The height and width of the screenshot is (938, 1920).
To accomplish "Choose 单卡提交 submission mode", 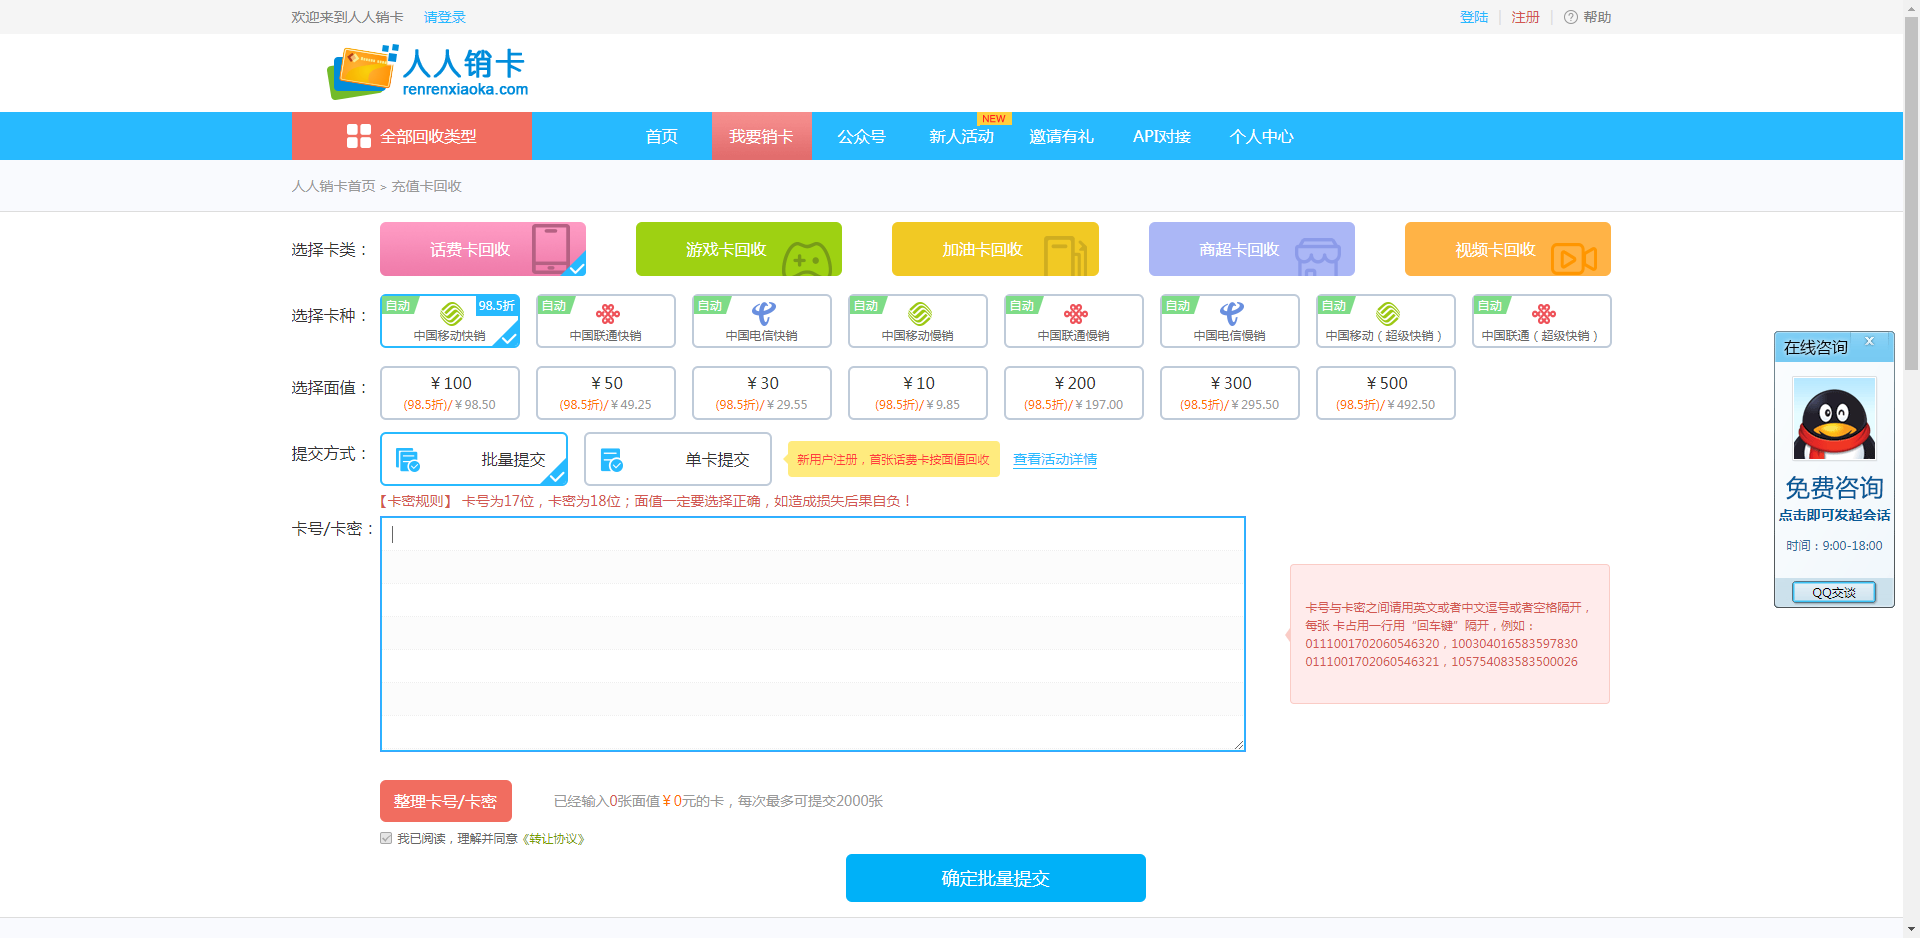I will click(678, 459).
